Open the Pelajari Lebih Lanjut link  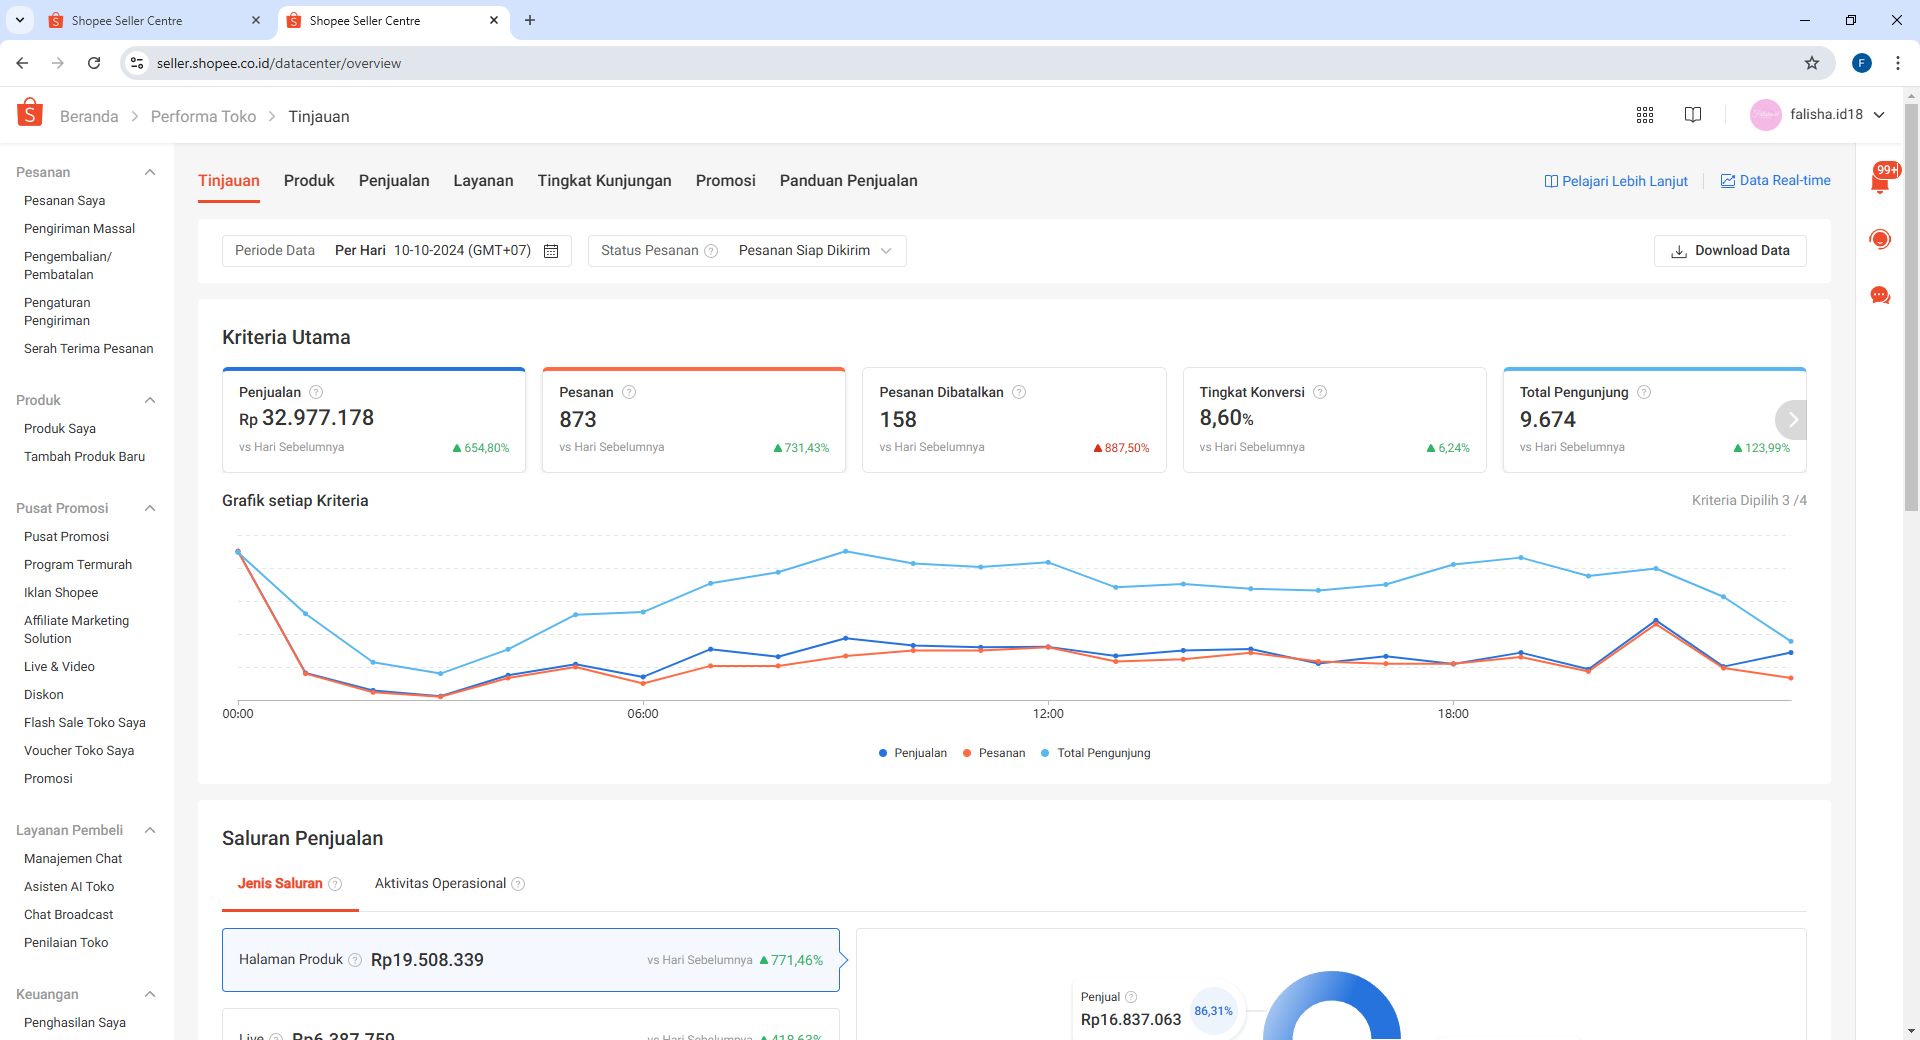pyautogui.click(x=1616, y=181)
